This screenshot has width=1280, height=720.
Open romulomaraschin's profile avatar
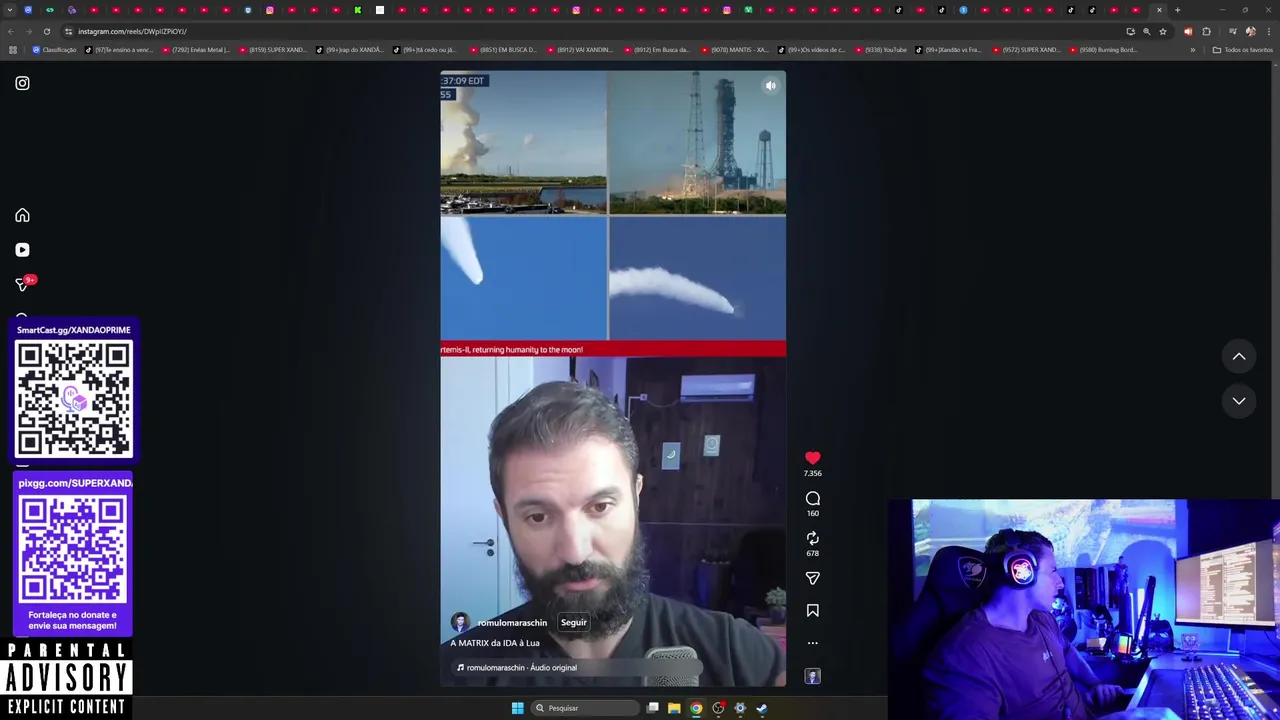(460, 622)
